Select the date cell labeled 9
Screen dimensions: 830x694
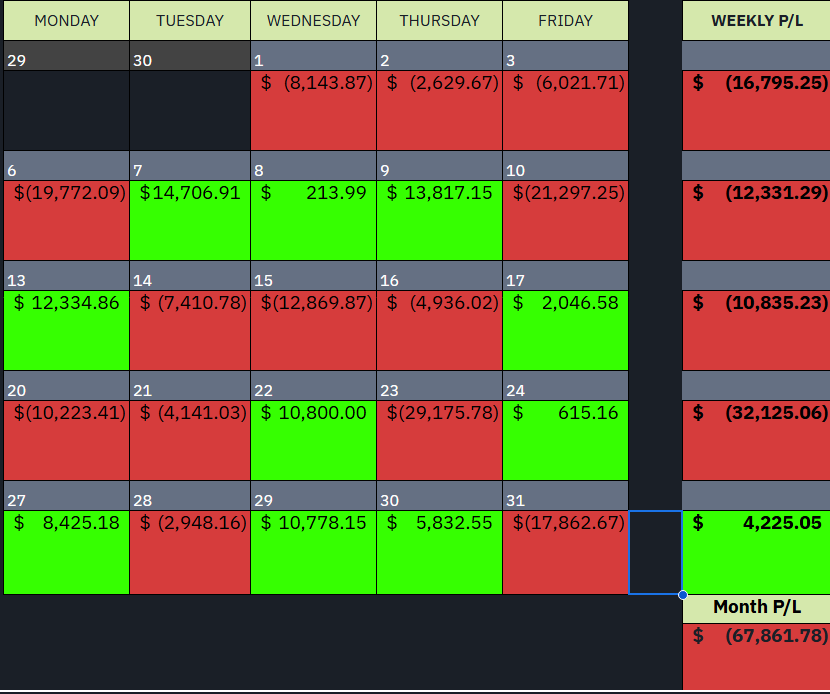click(x=439, y=166)
